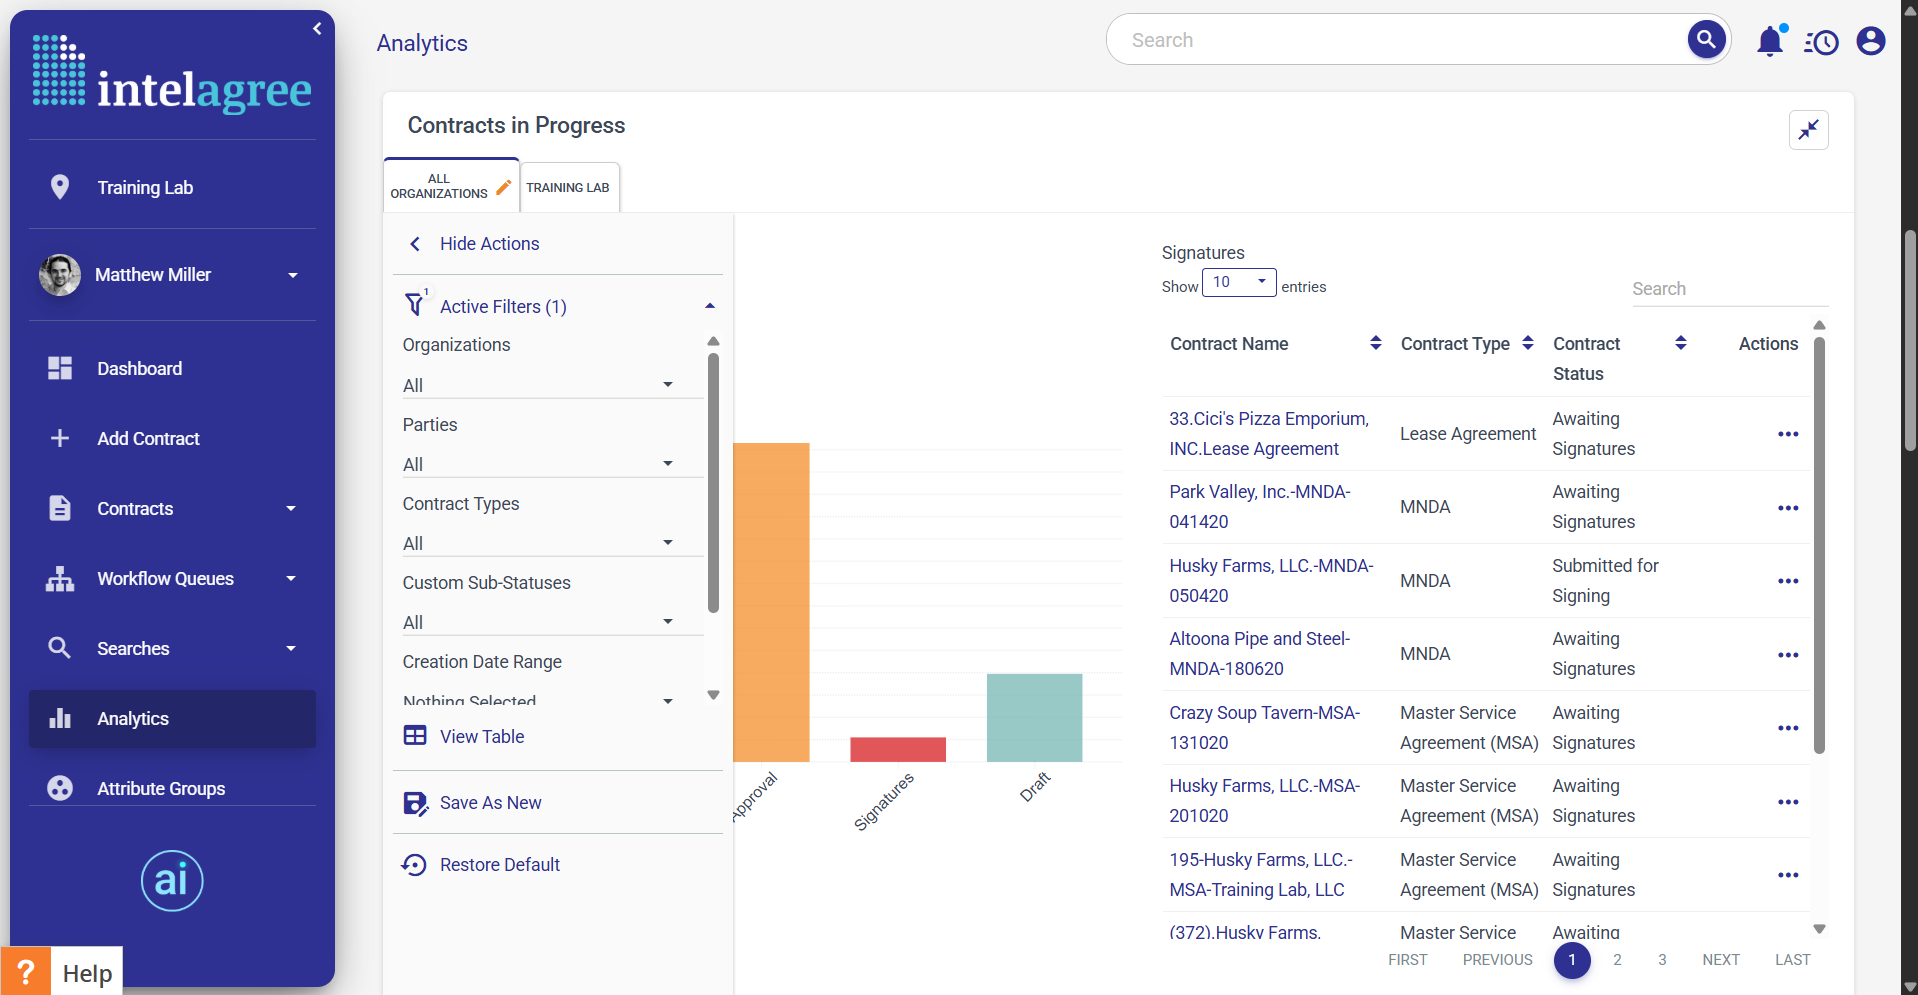1918x995 pixels.
Task: Open the recent history clock icon
Action: pos(1821,42)
